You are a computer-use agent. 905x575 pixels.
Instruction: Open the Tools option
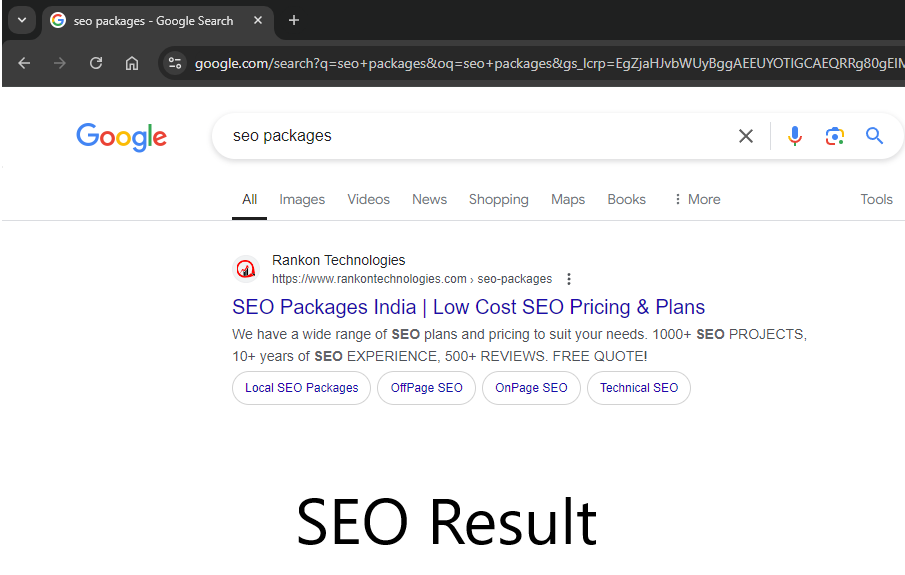point(876,199)
